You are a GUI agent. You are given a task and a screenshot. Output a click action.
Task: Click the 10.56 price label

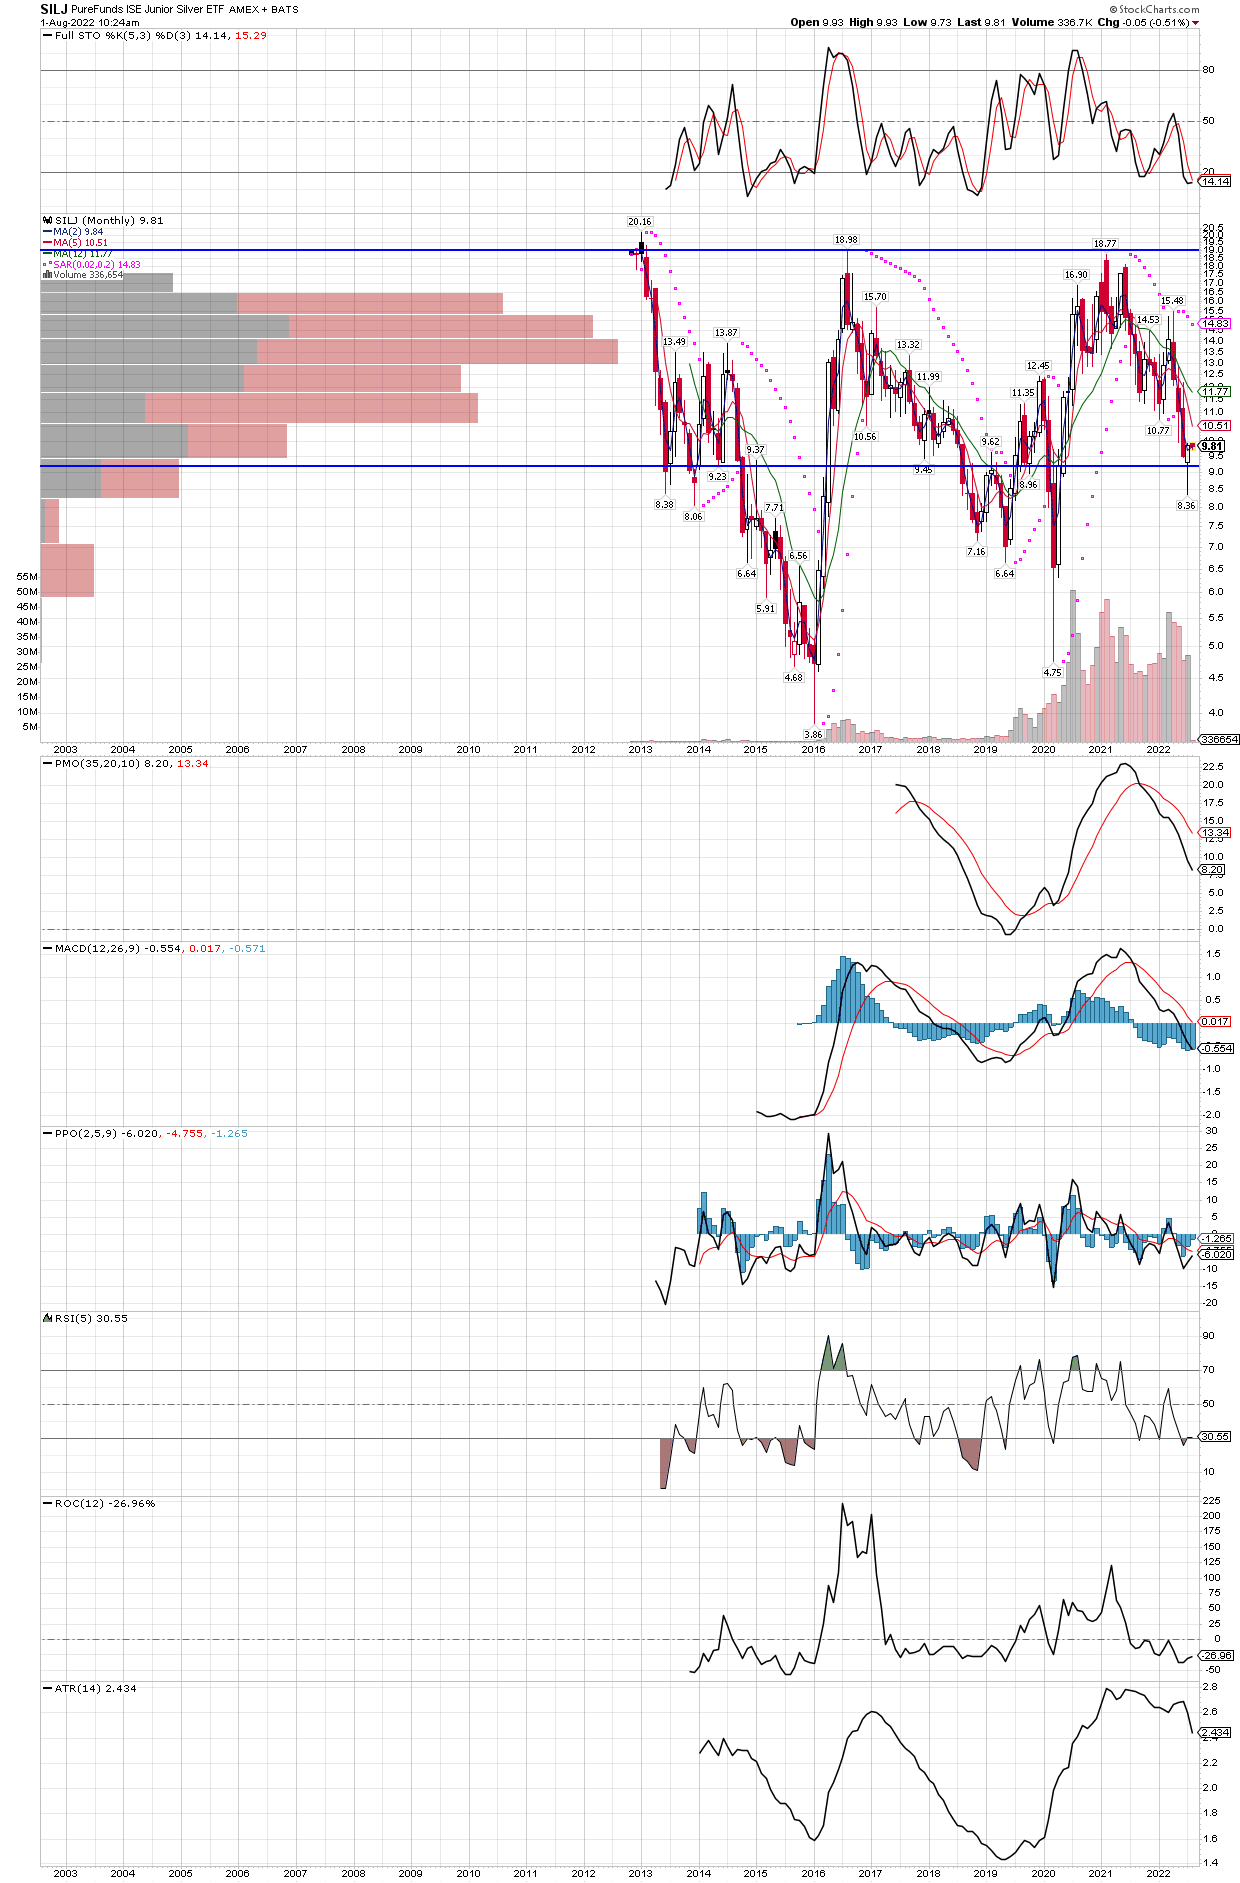point(865,437)
